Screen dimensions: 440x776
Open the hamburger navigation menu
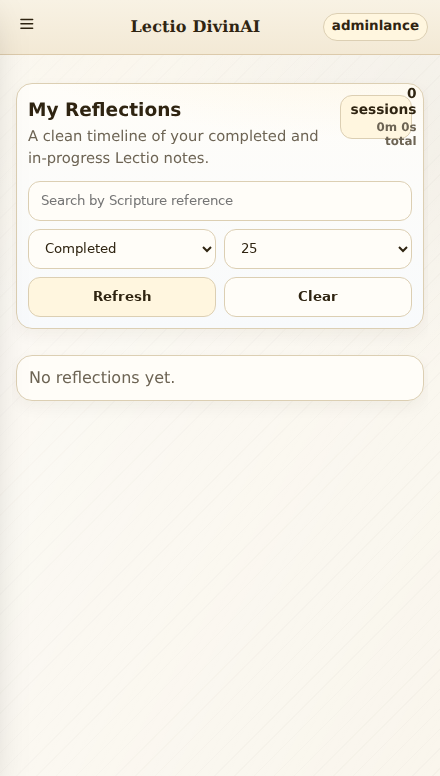click(27, 24)
